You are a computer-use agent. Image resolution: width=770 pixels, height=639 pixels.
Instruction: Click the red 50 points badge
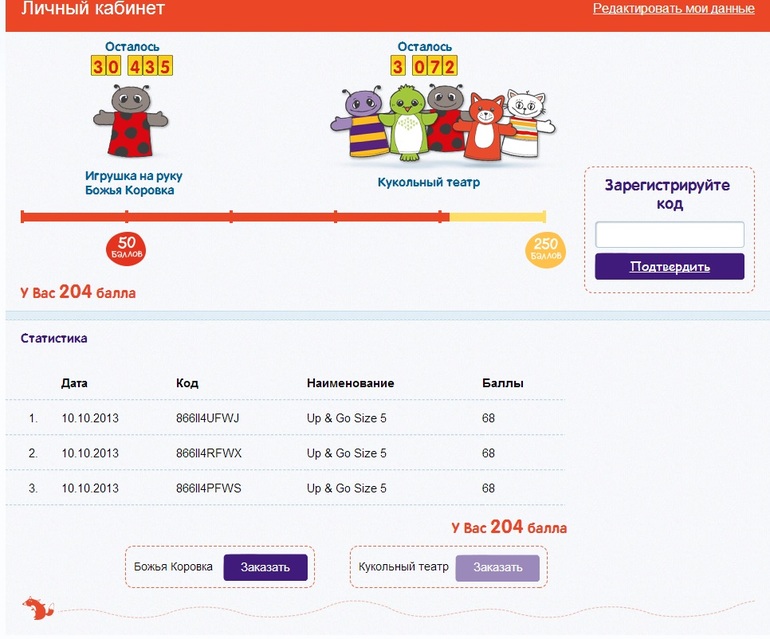[126, 247]
